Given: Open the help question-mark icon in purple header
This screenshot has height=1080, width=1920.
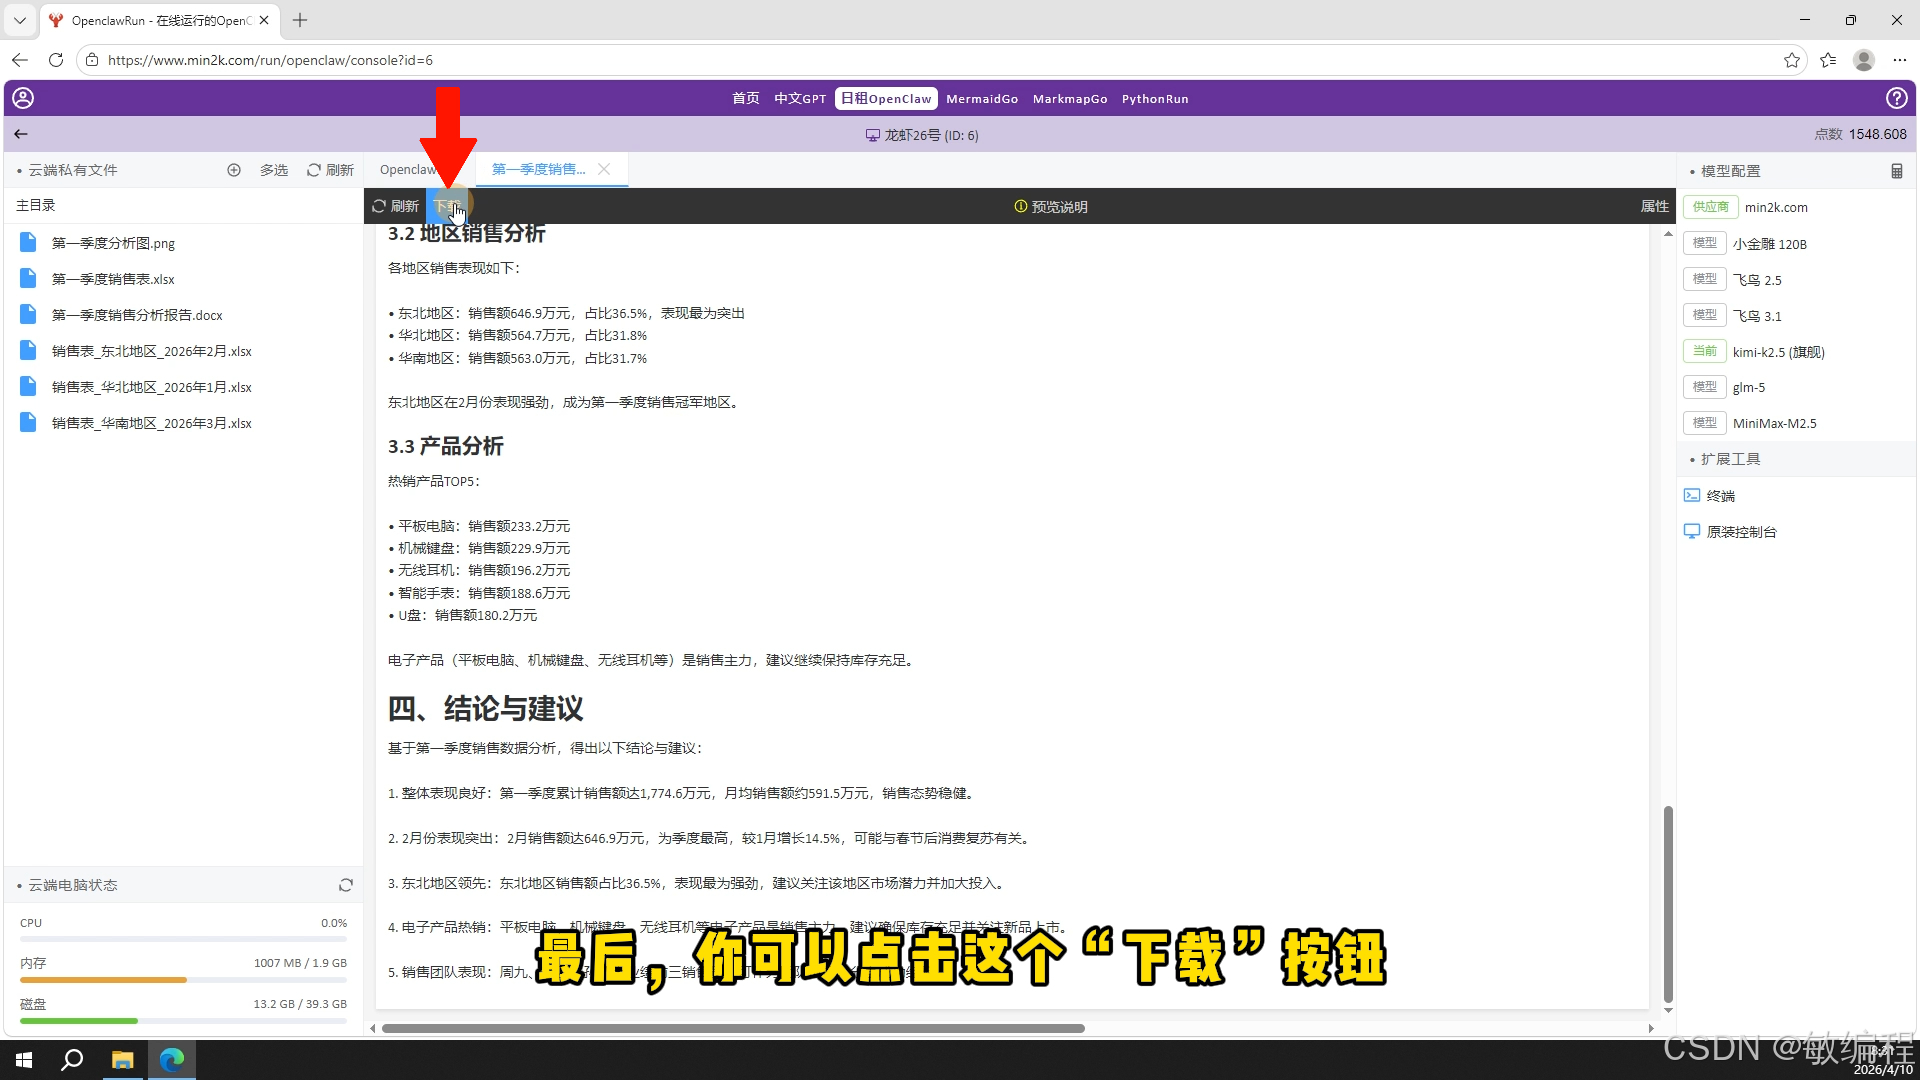Looking at the screenshot, I should tap(1896, 98).
